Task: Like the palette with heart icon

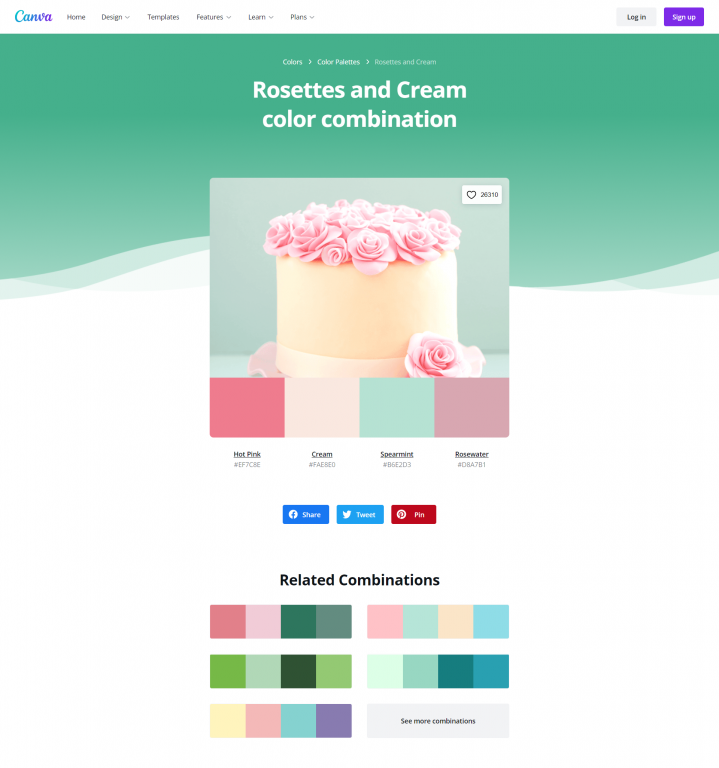Action: click(482, 194)
